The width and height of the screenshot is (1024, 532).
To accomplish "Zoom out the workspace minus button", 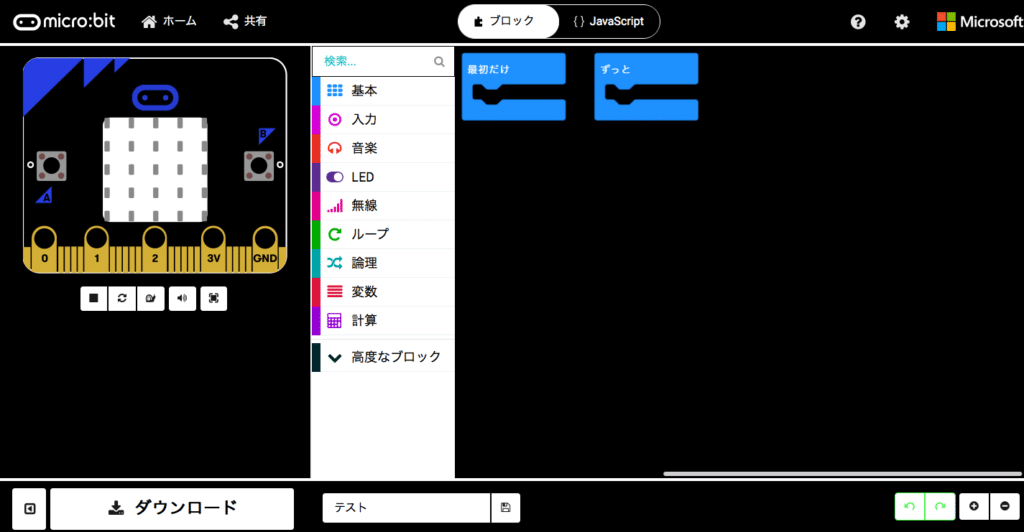I will coord(1005,507).
